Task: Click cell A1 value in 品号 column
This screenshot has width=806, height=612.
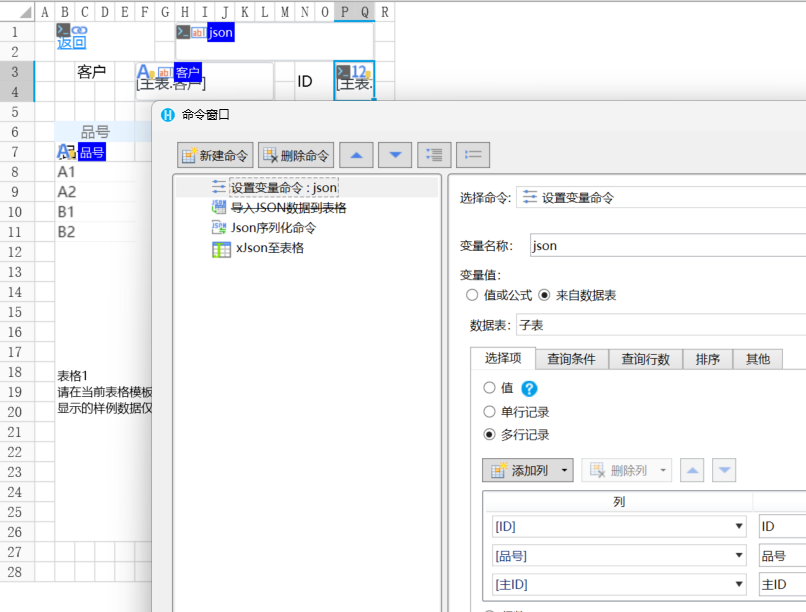Action: point(66,172)
